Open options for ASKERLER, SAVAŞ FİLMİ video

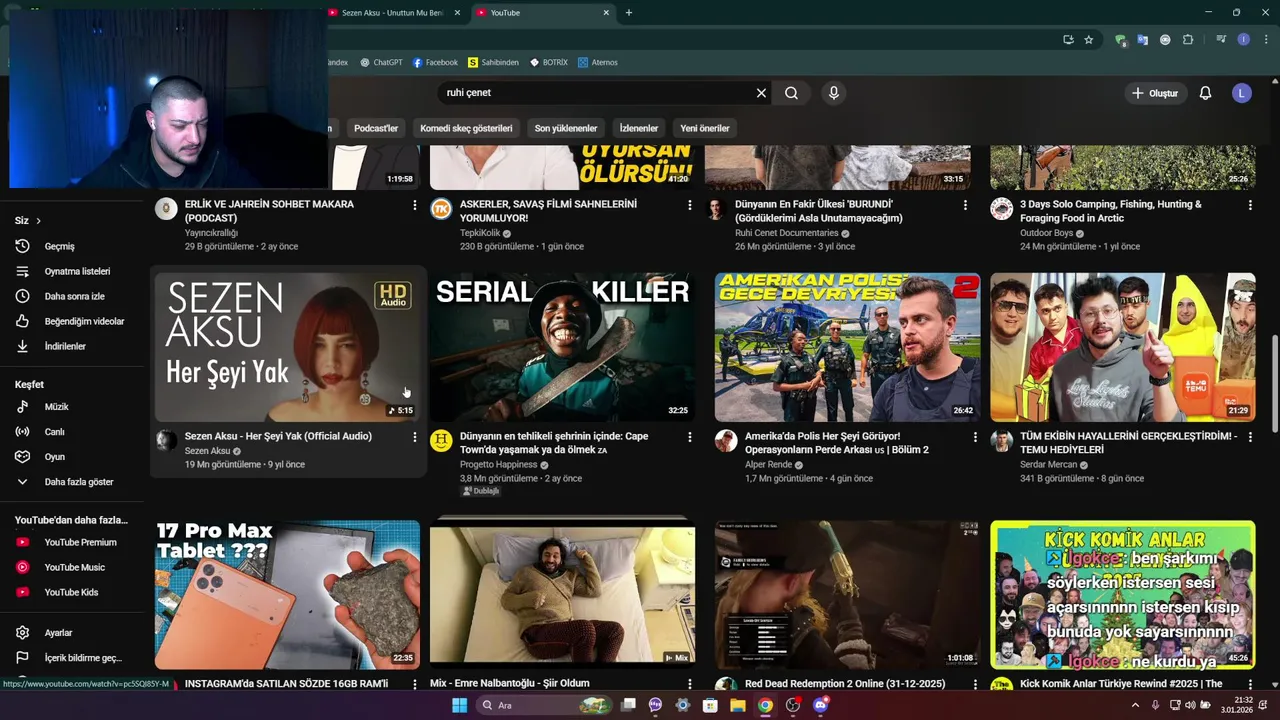(689, 205)
